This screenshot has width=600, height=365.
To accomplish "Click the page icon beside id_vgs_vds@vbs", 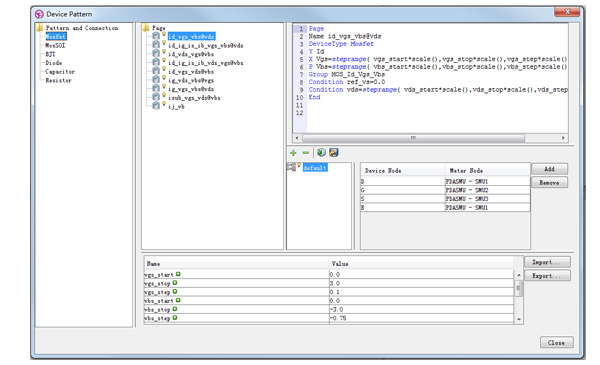I will pyautogui.click(x=156, y=71).
